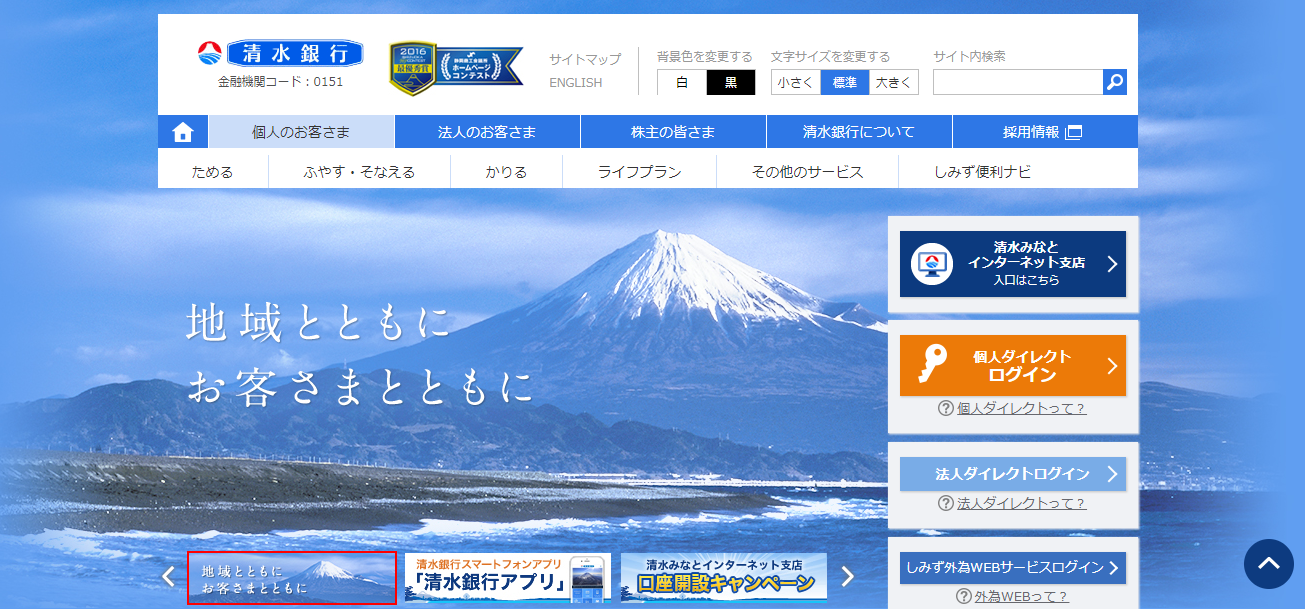
Task: Set text size to 小さく
Action: click(796, 83)
